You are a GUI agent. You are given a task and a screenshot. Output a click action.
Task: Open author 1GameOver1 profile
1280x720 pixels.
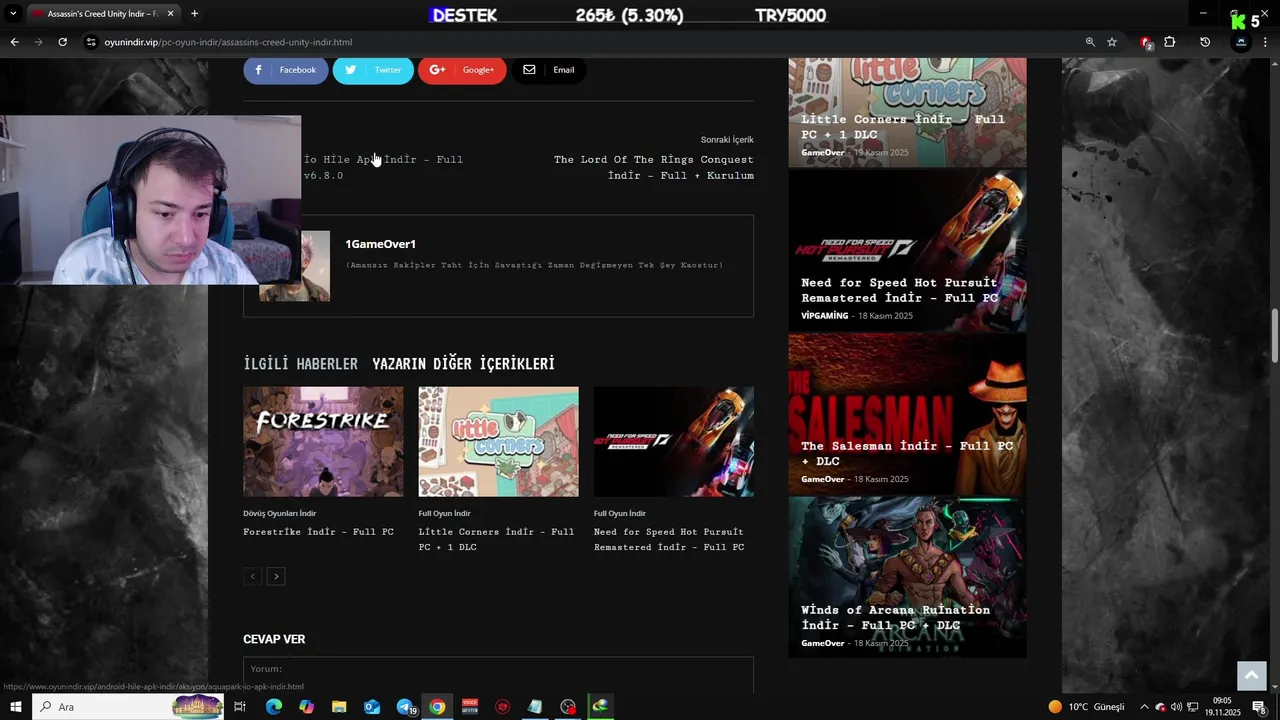tap(380, 244)
